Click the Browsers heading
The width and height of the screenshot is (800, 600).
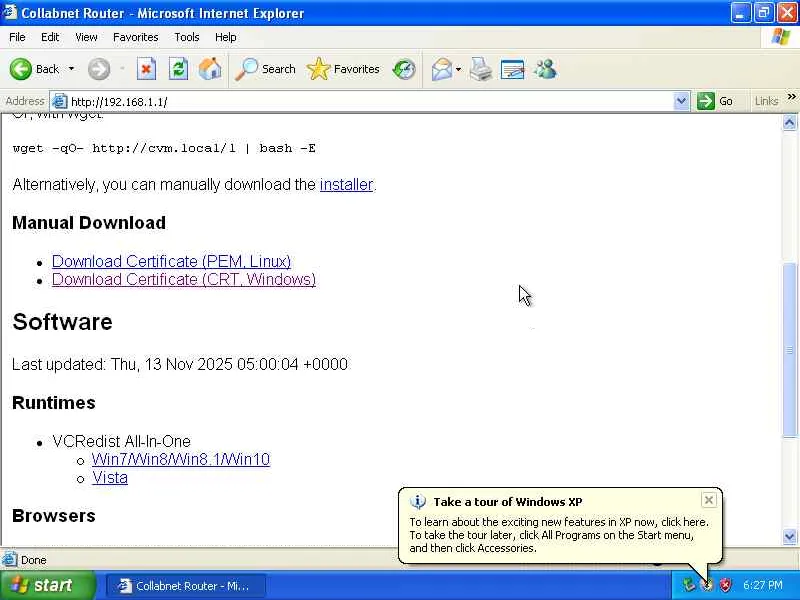[54, 515]
